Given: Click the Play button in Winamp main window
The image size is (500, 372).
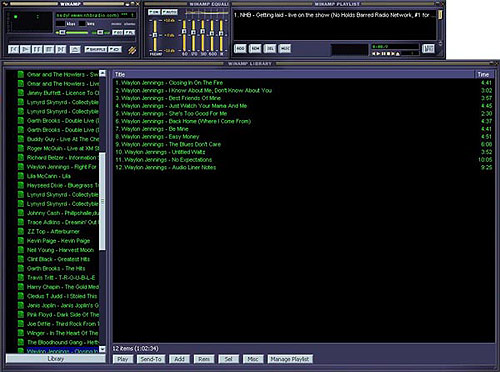Looking at the screenshot, I should [25, 49].
